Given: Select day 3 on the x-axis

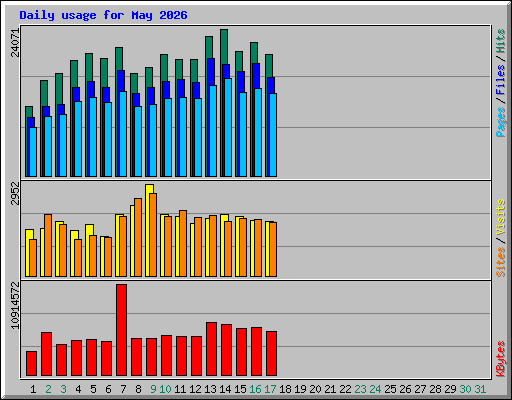Looking at the screenshot, I should 63,389.
